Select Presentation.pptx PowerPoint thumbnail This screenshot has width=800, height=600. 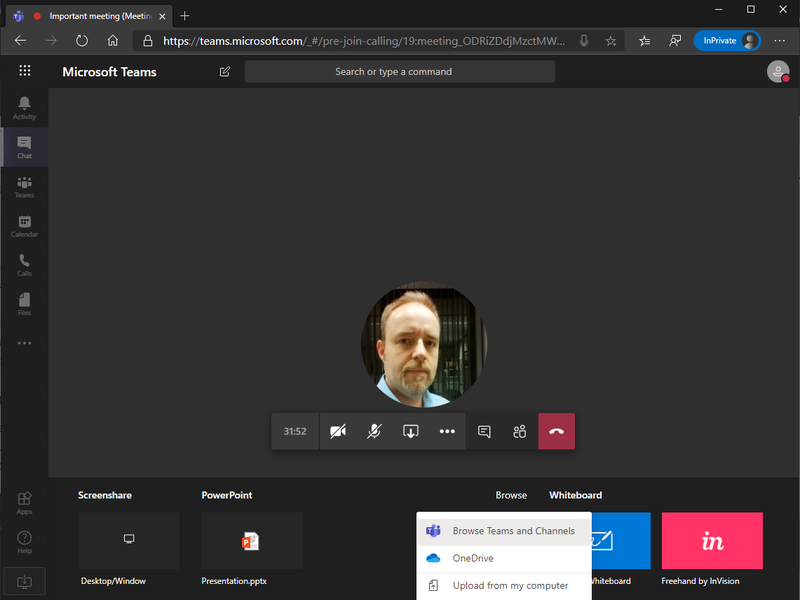pos(252,541)
